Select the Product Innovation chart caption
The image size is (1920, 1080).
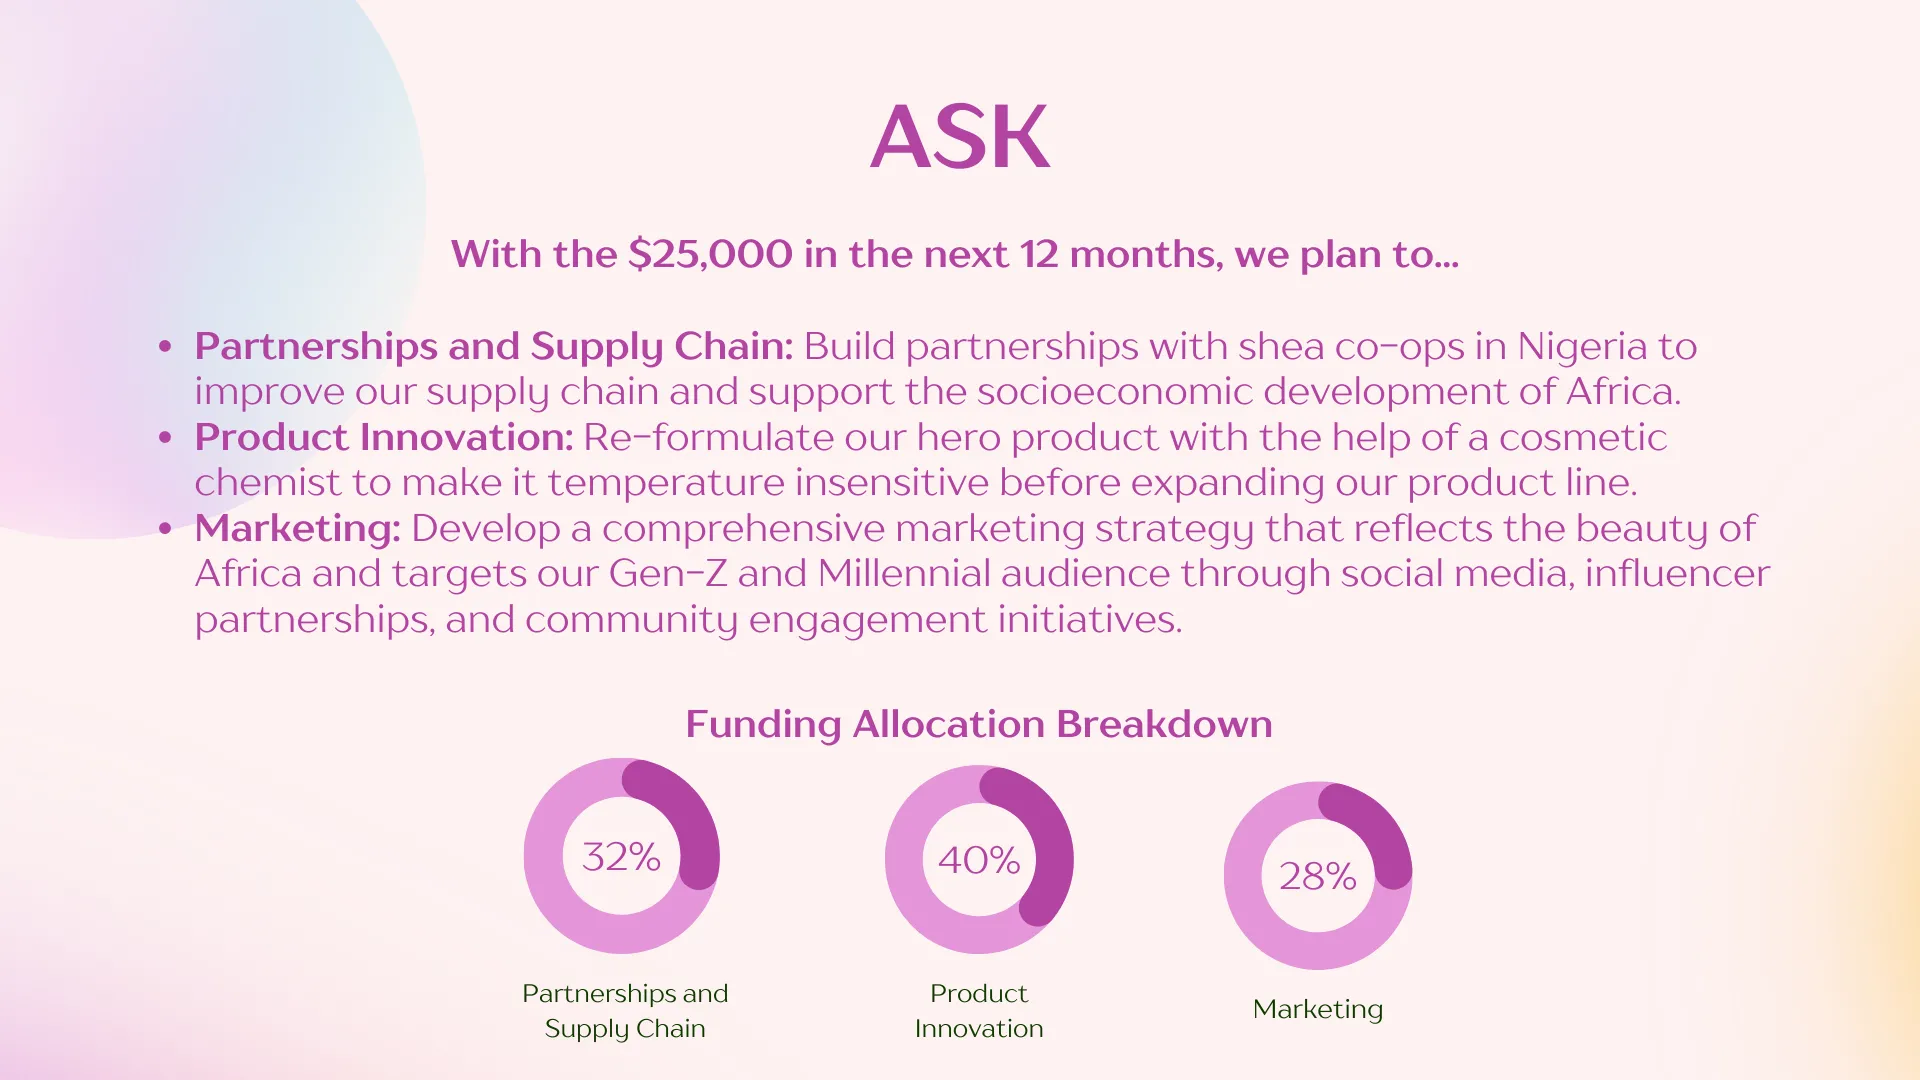click(979, 1010)
